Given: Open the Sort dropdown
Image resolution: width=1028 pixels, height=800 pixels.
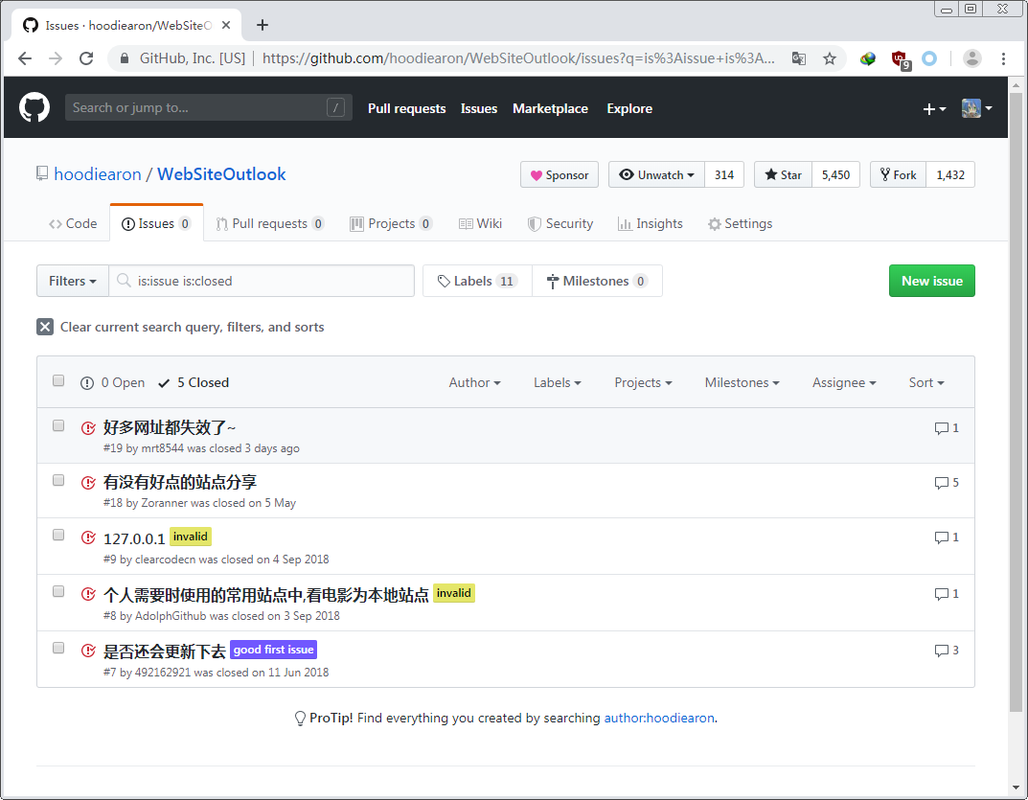Looking at the screenshot, I should [926, 382].
